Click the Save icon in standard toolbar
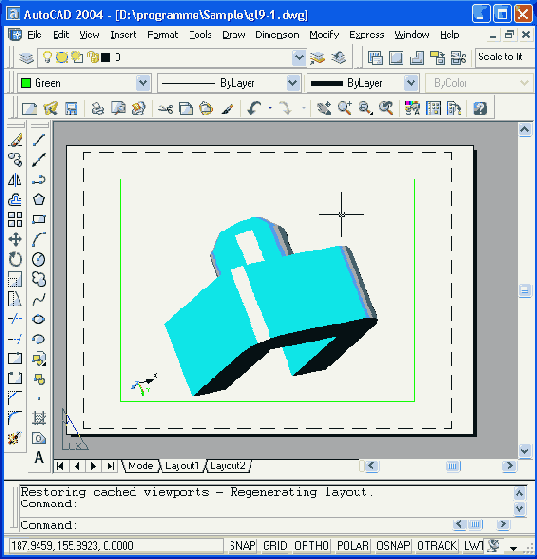The image size is (537, 559). (71, 108)
